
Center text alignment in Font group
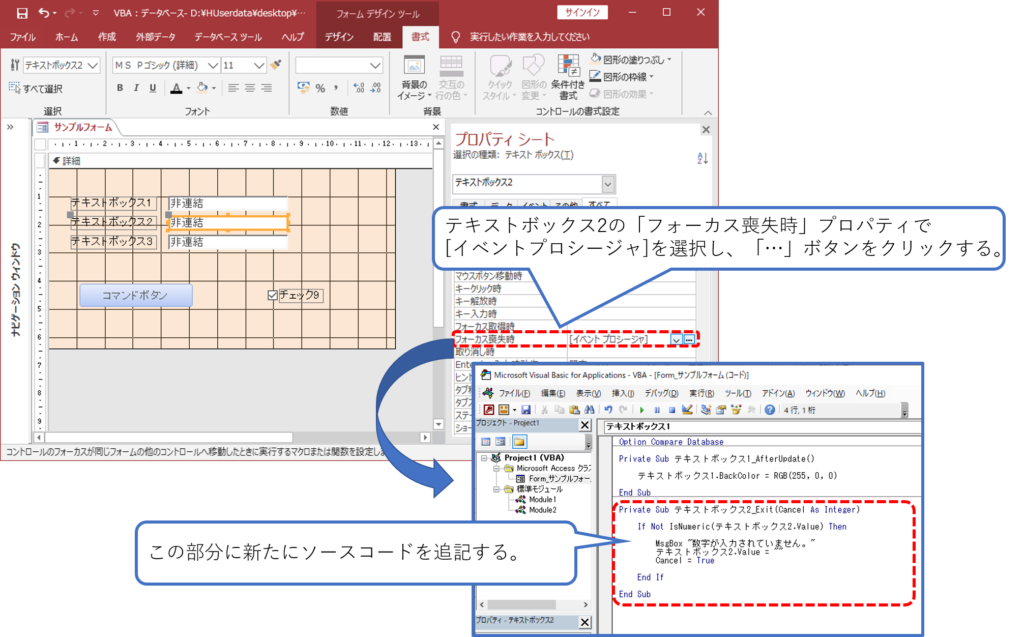click(x=249, y=88)
